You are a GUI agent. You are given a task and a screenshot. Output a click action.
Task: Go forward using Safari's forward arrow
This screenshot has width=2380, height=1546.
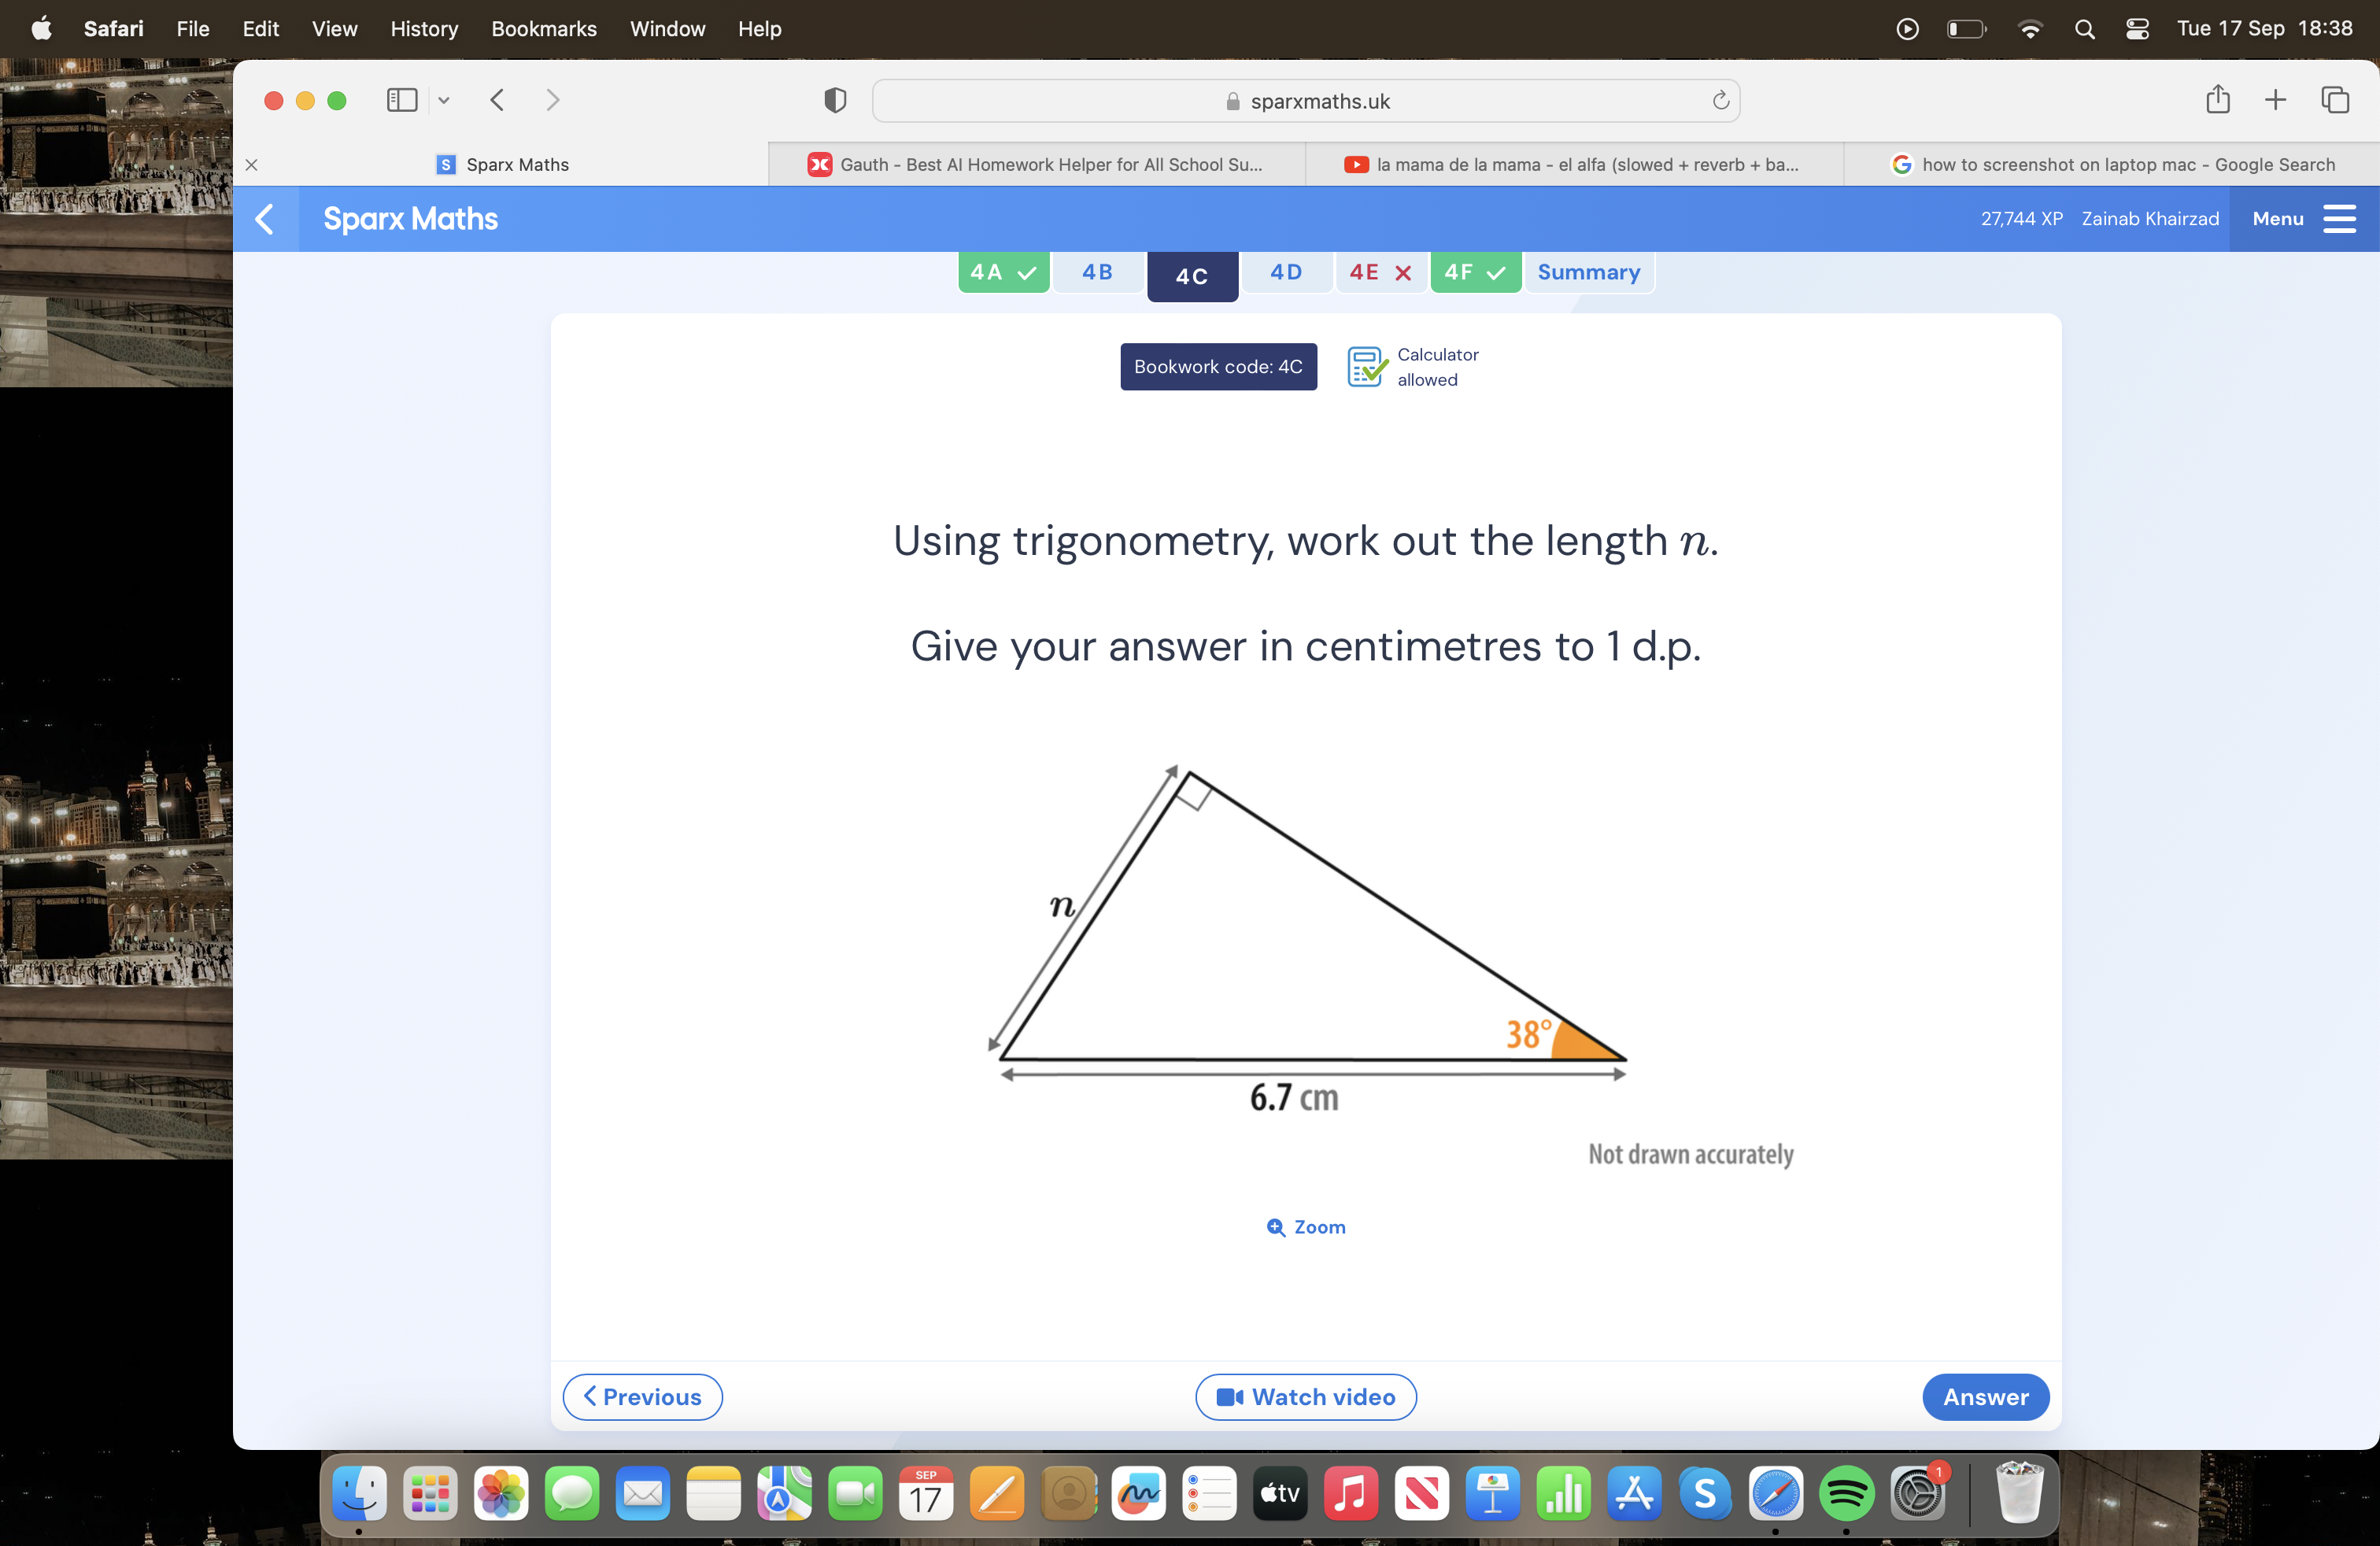pos(552,100)
